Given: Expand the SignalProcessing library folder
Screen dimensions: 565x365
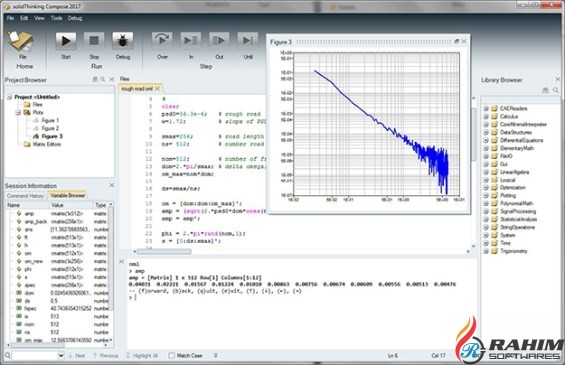Looking at the screenshot, I should [x=486, y=212].
